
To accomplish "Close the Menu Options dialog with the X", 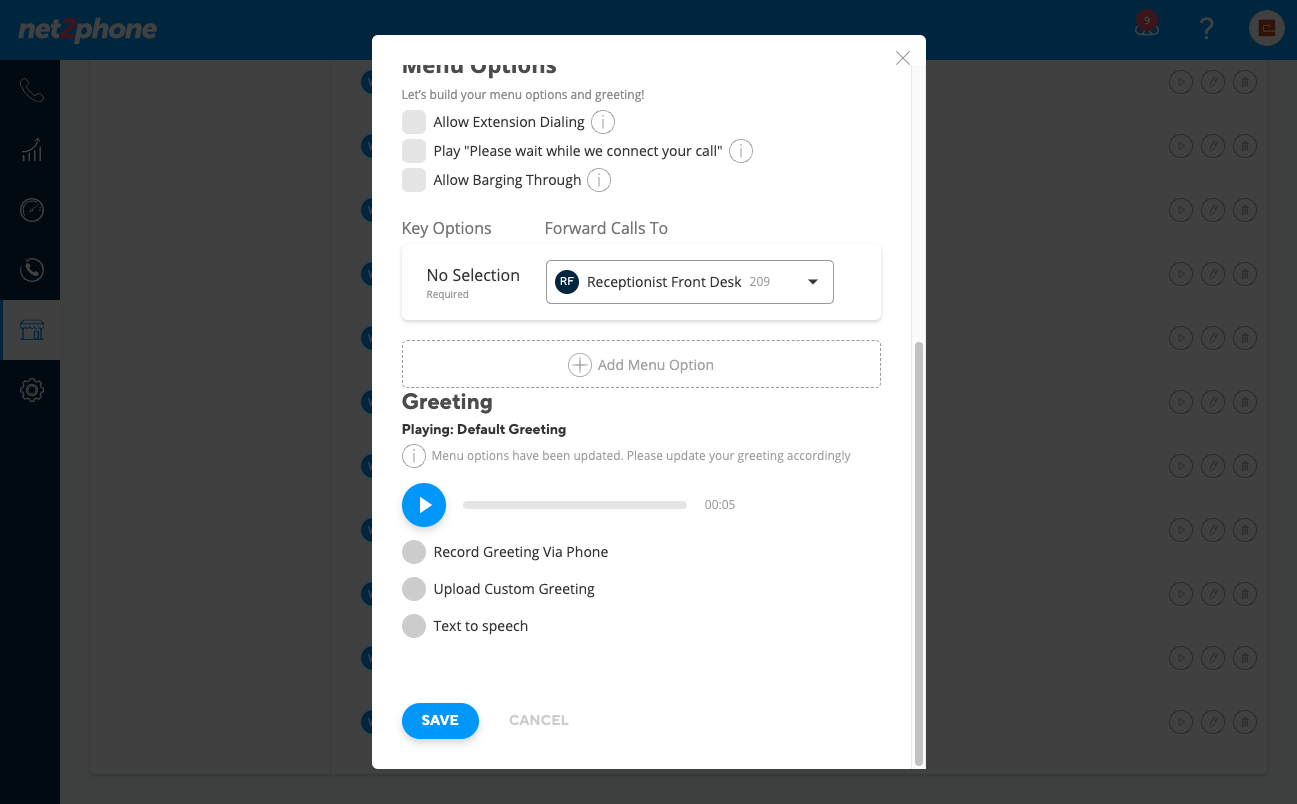I will pyautogui.click(x=903, y=58).
